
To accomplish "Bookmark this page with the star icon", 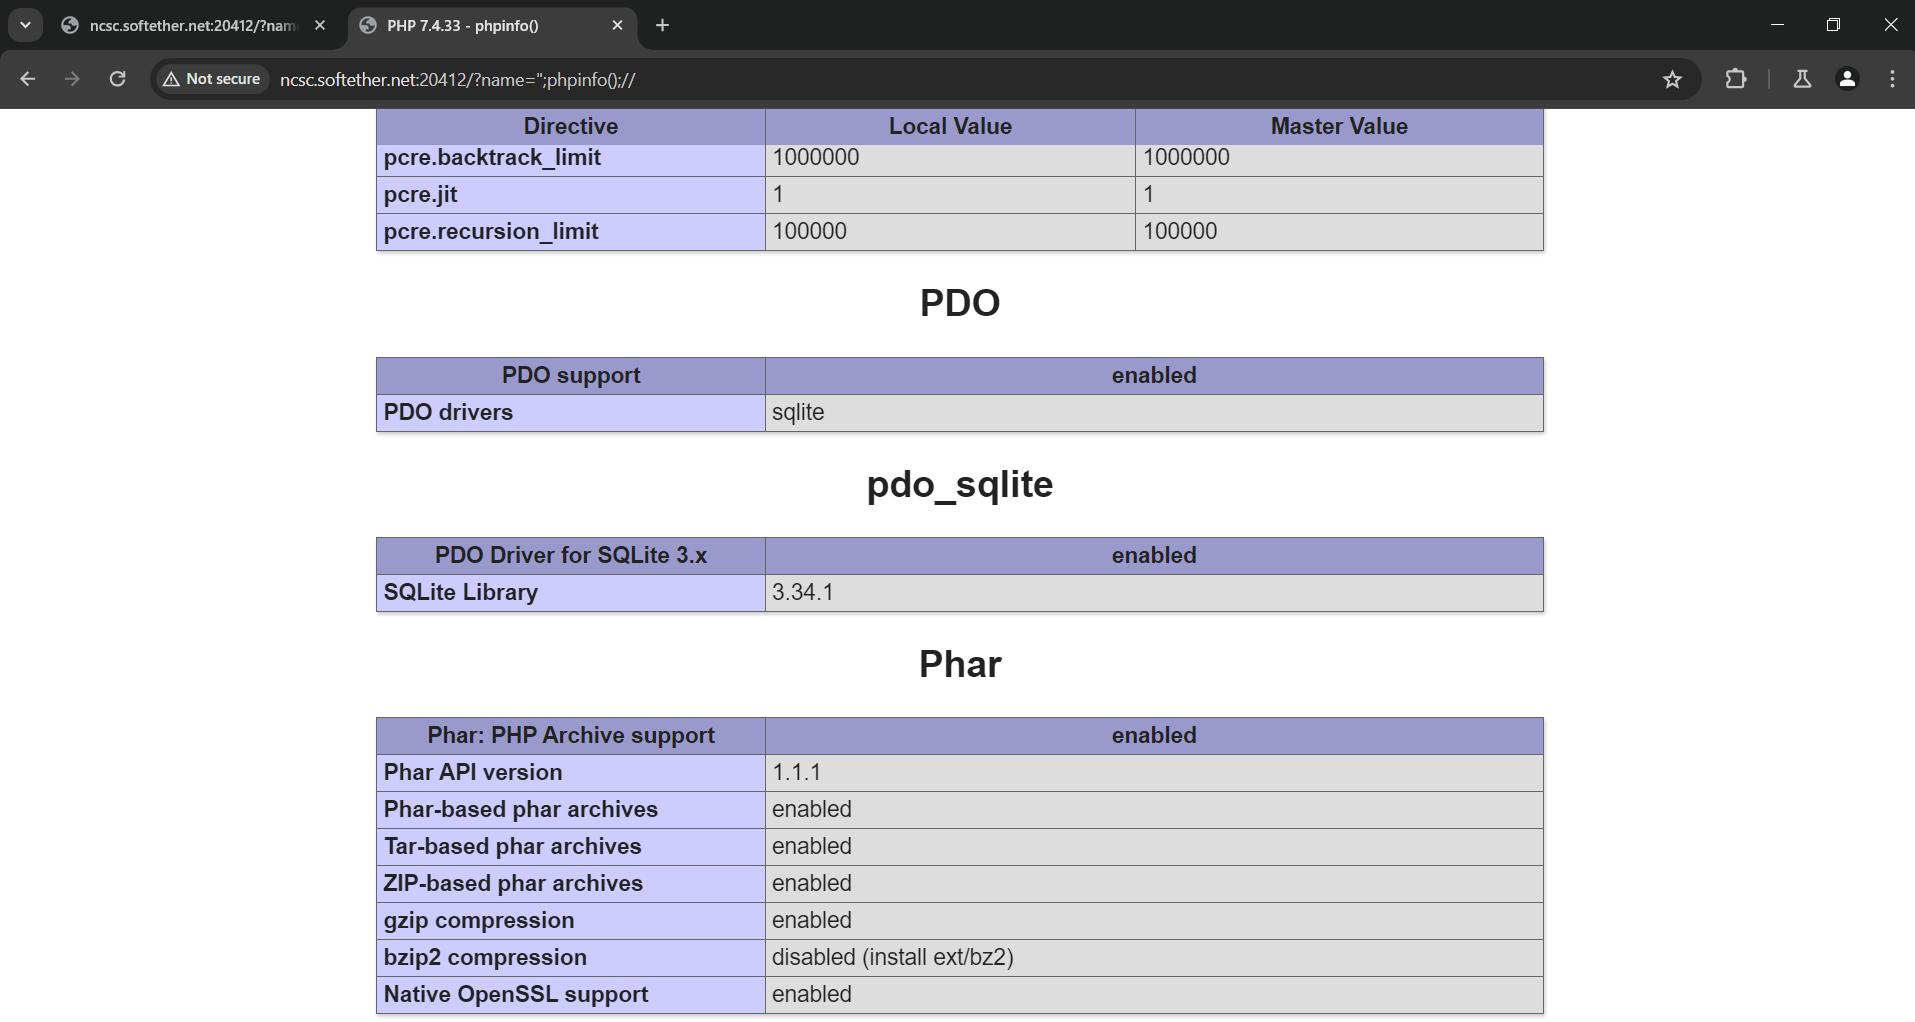I will pyautogui.click(x=1672, y=79).
